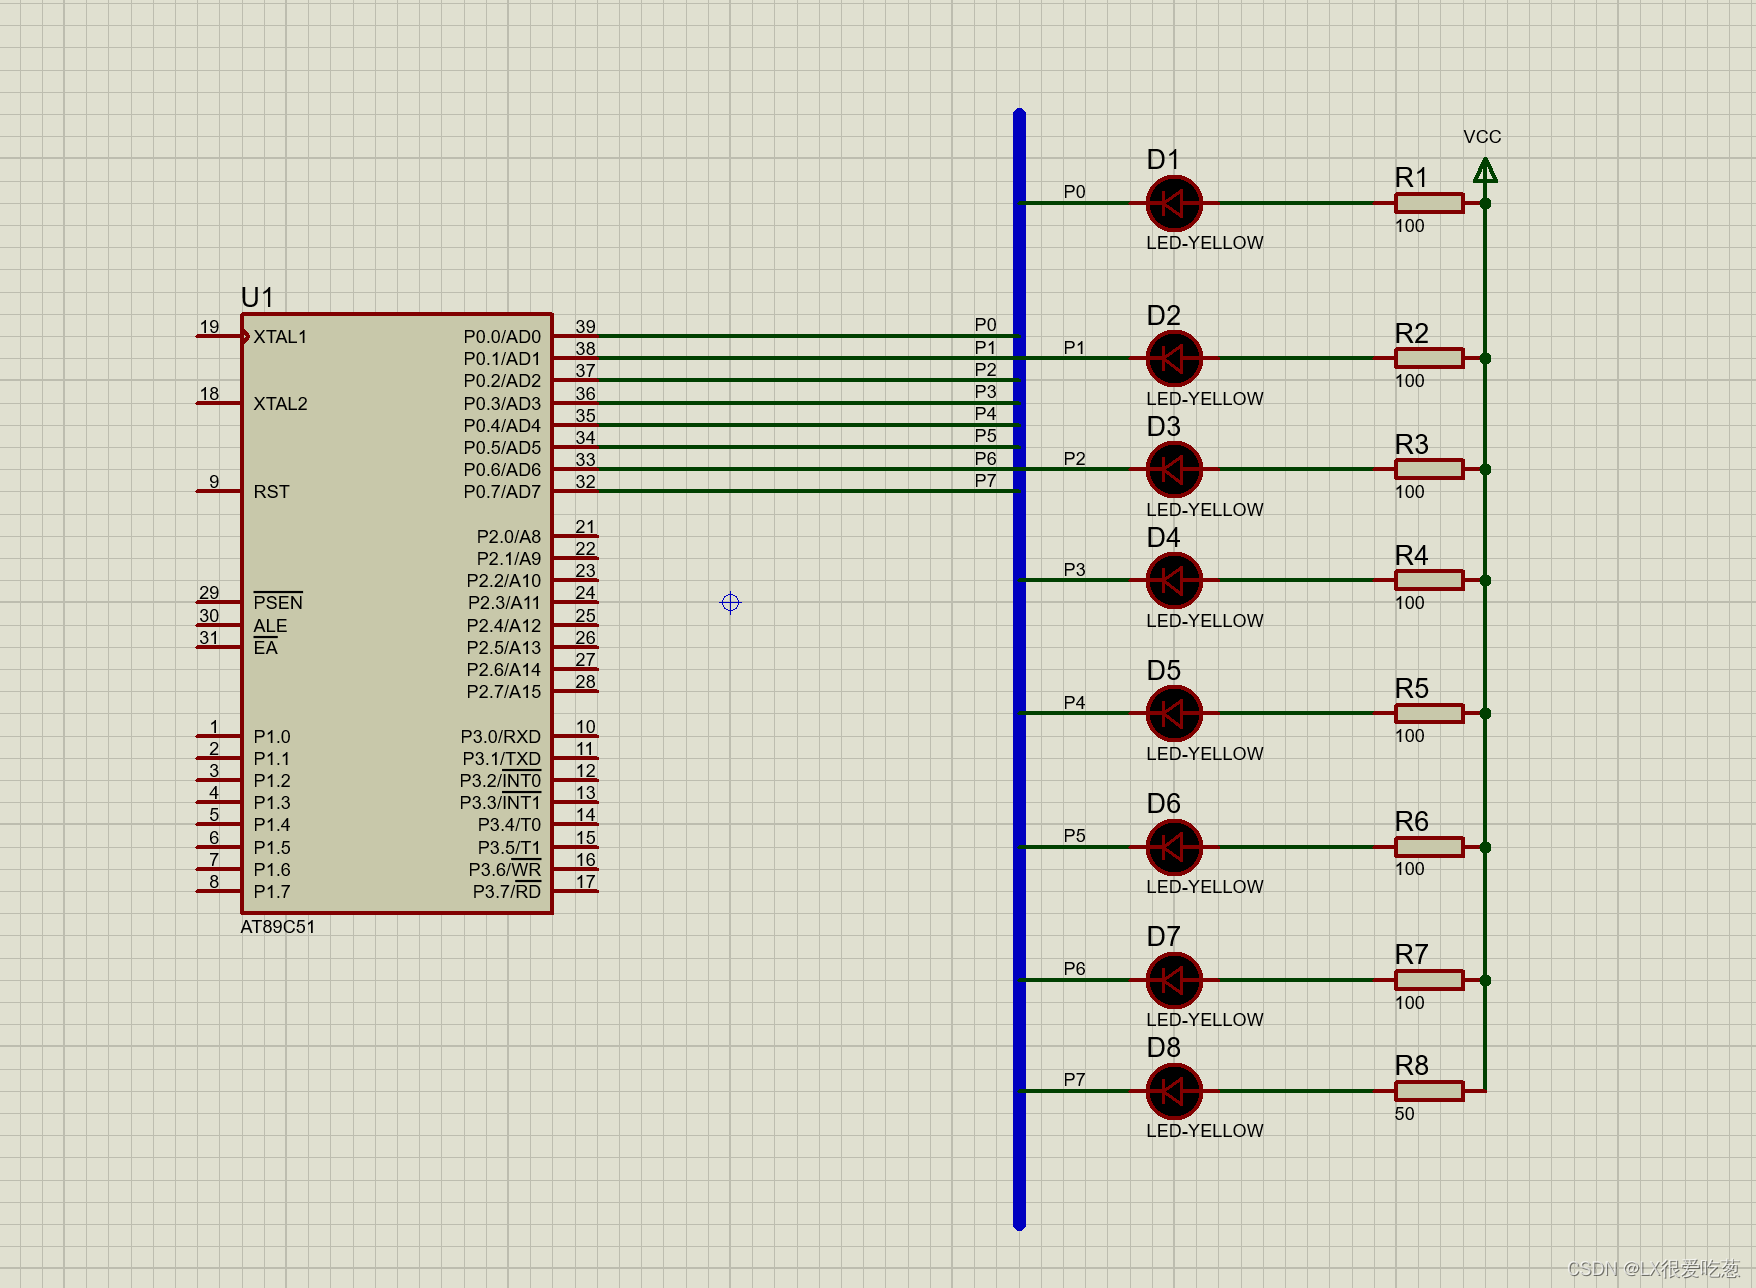Click wire label P7 near D8
The image size is (1756, 1288).
1074,1080
